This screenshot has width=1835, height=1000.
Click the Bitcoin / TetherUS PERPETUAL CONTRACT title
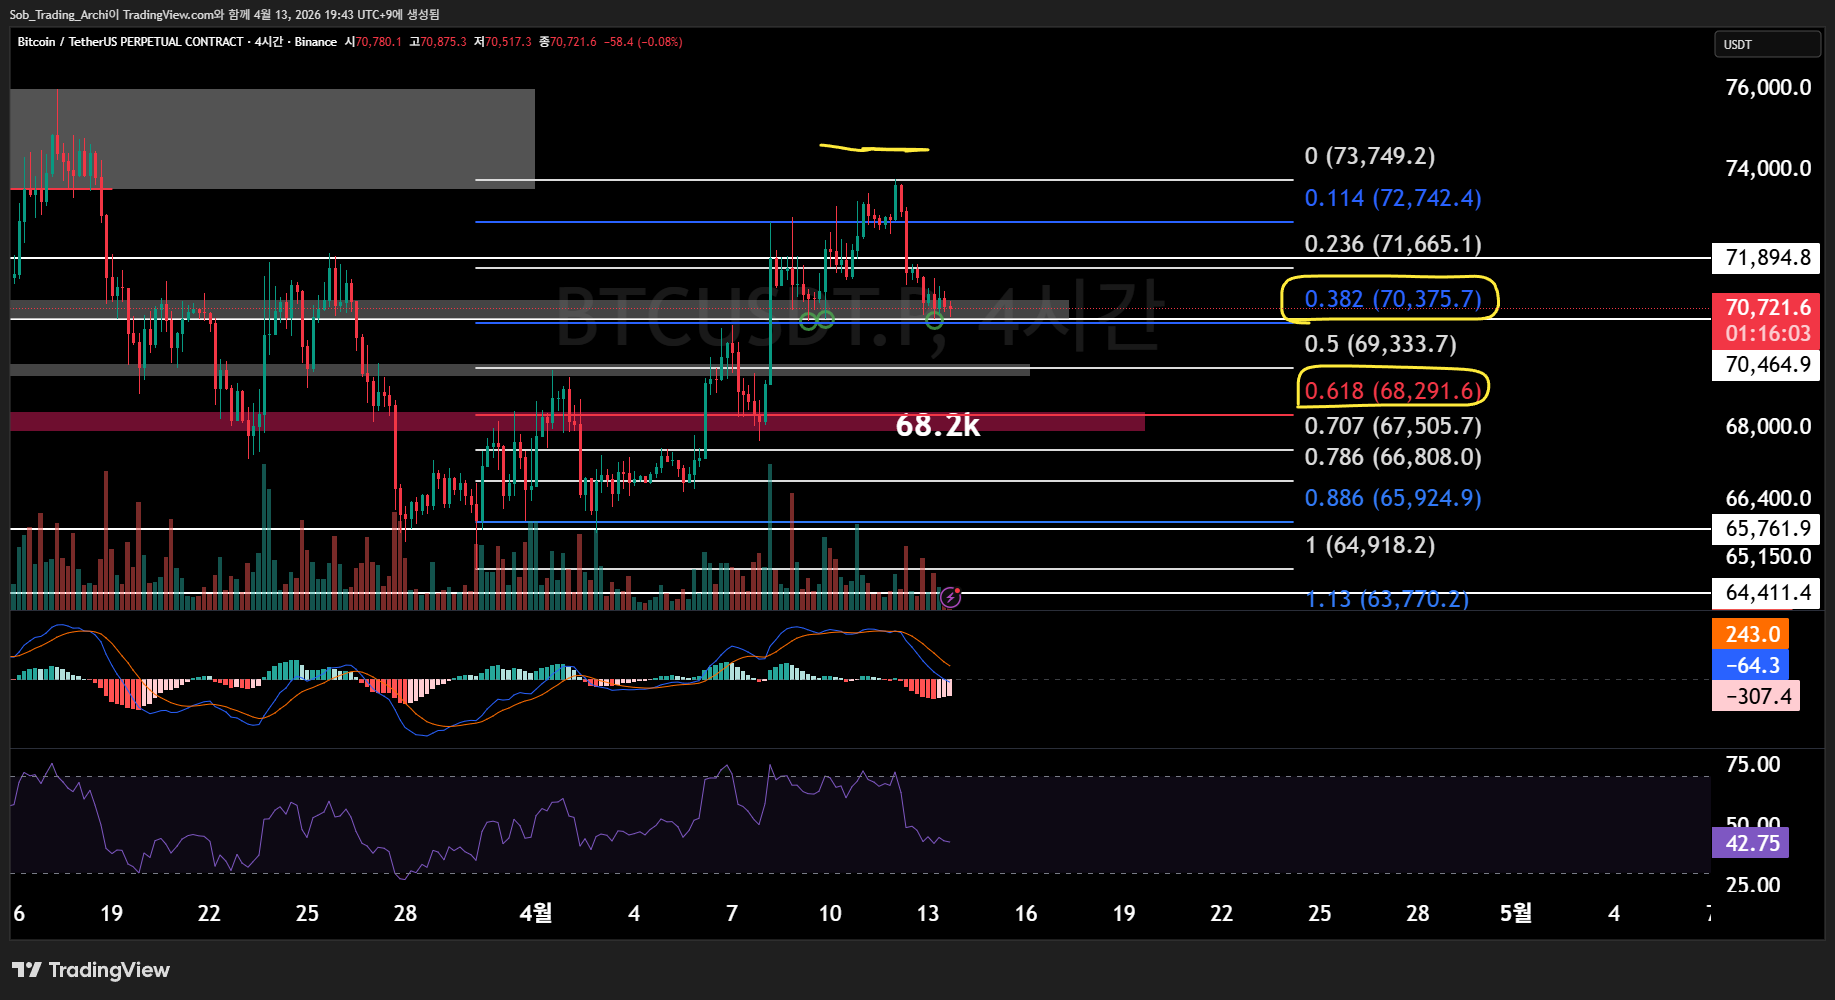(130, 42)
